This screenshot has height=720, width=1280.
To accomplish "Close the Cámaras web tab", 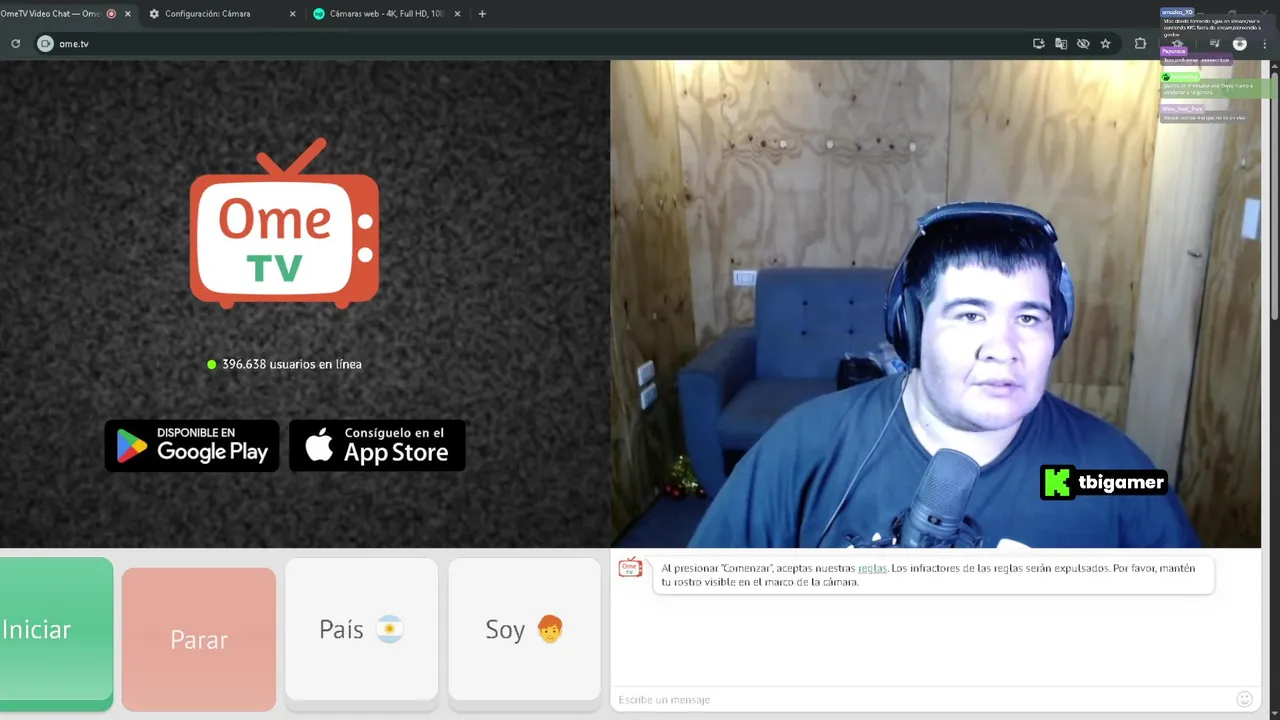I will pyautogui.click(x=457, y=14).
